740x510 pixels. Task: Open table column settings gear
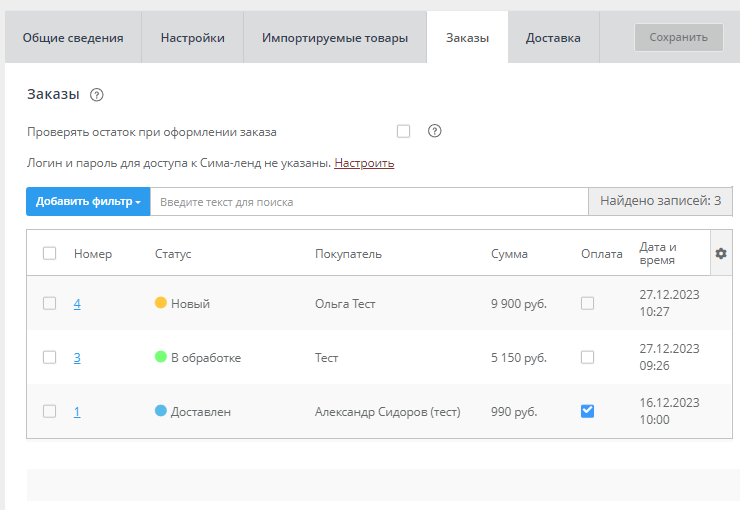pyautogui.click(x=721, y=254)
